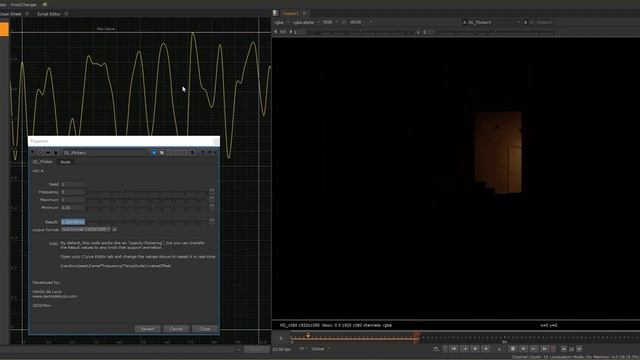
Task: Click the gain decrease arrow in the Viewer toolbar
Action: click(276, 32)
